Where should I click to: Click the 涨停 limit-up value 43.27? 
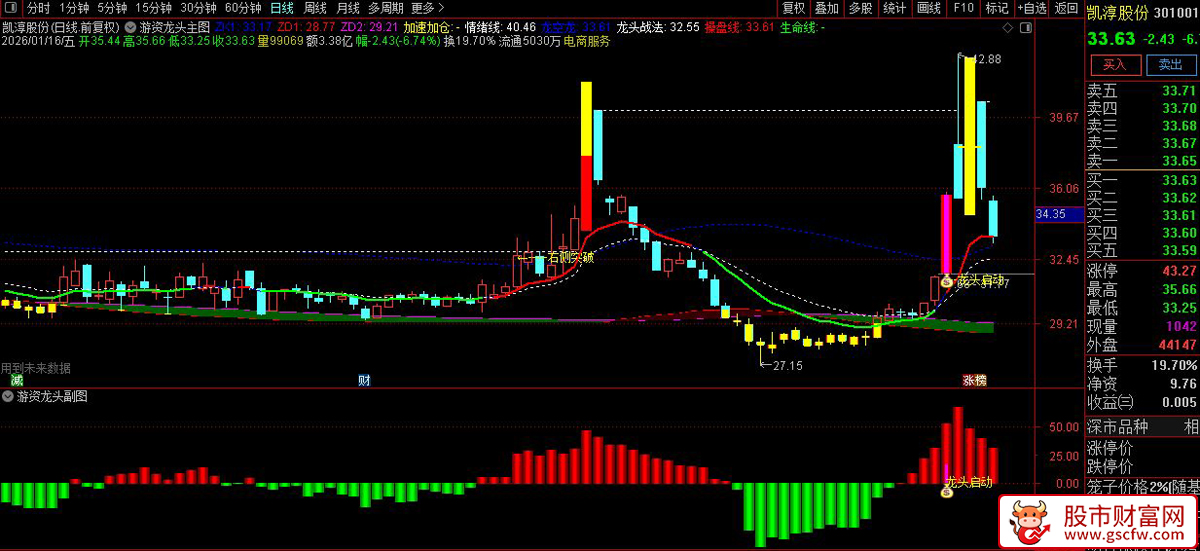point(1179,271)
